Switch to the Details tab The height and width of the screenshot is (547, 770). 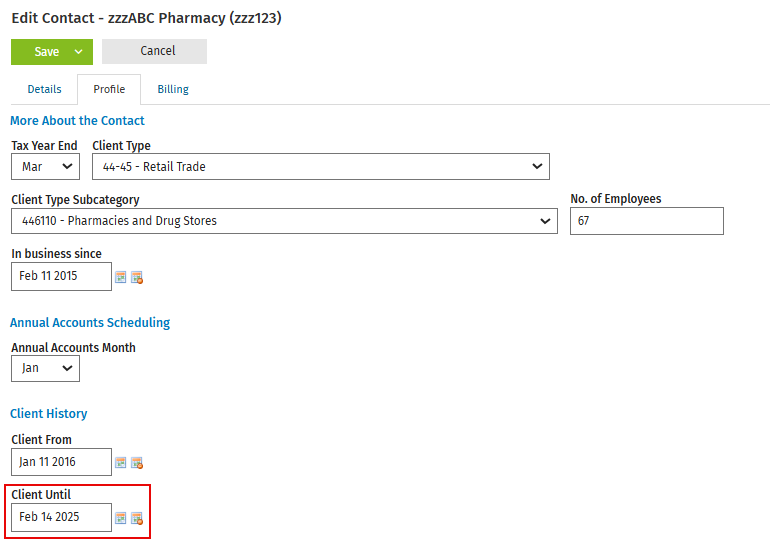44,89
